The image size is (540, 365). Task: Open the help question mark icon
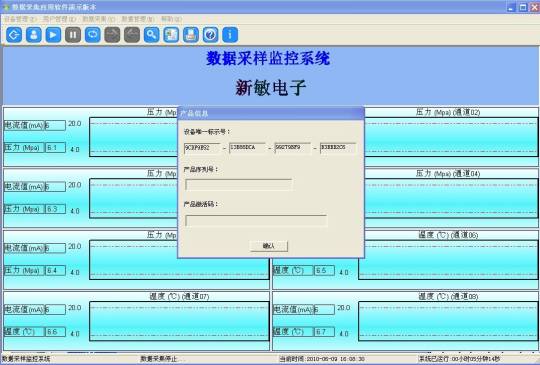(x=210, y=35)
